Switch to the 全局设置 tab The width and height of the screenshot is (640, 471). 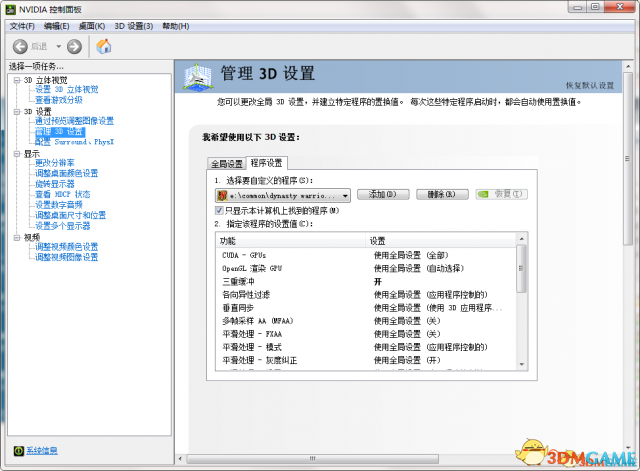227,164
